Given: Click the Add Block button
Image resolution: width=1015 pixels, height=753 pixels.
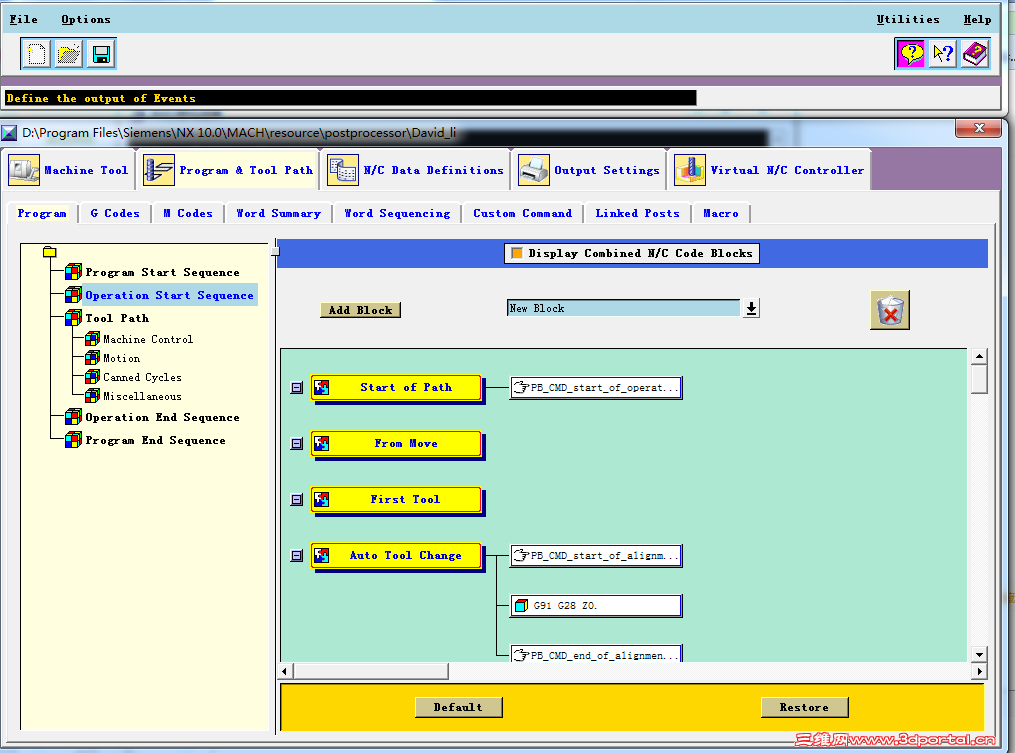Looking at the screenshot, I should pyautogui.click(x=361, y=310).
